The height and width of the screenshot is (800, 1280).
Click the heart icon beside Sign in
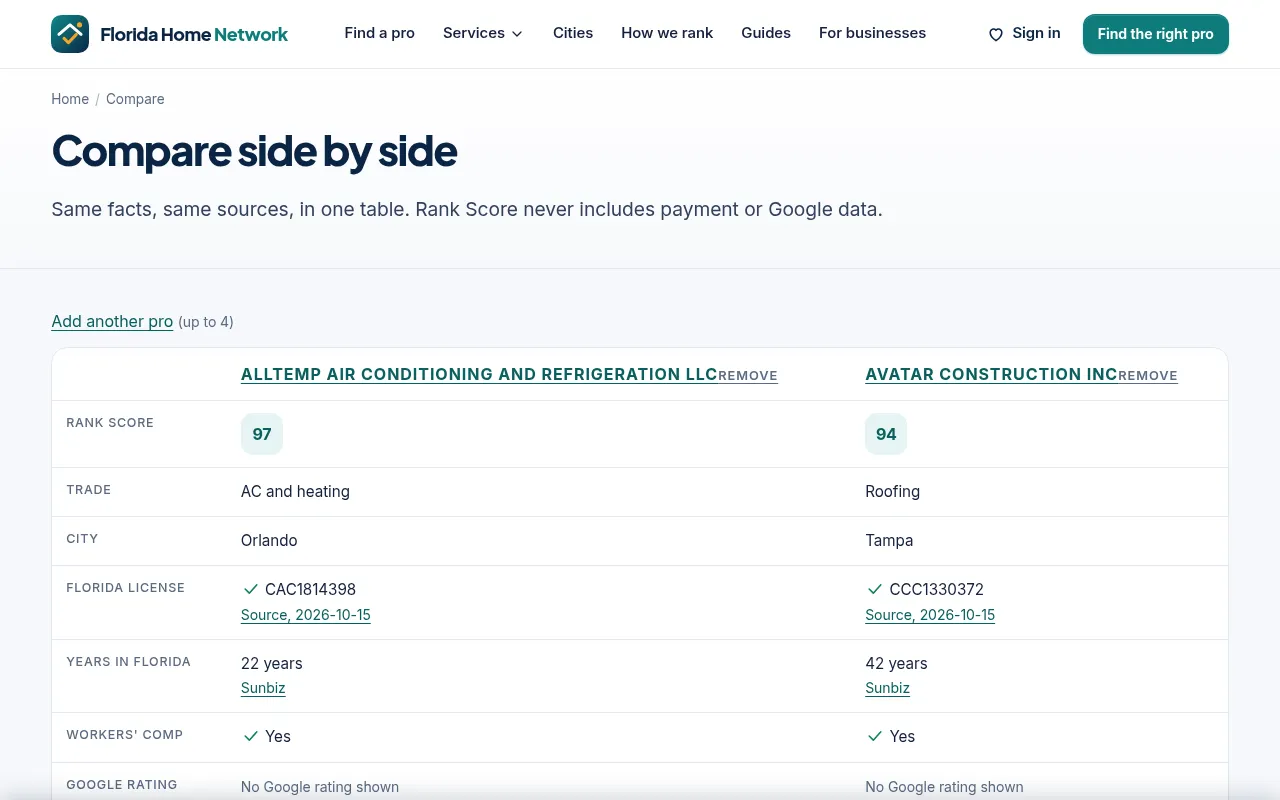point(996,35)
